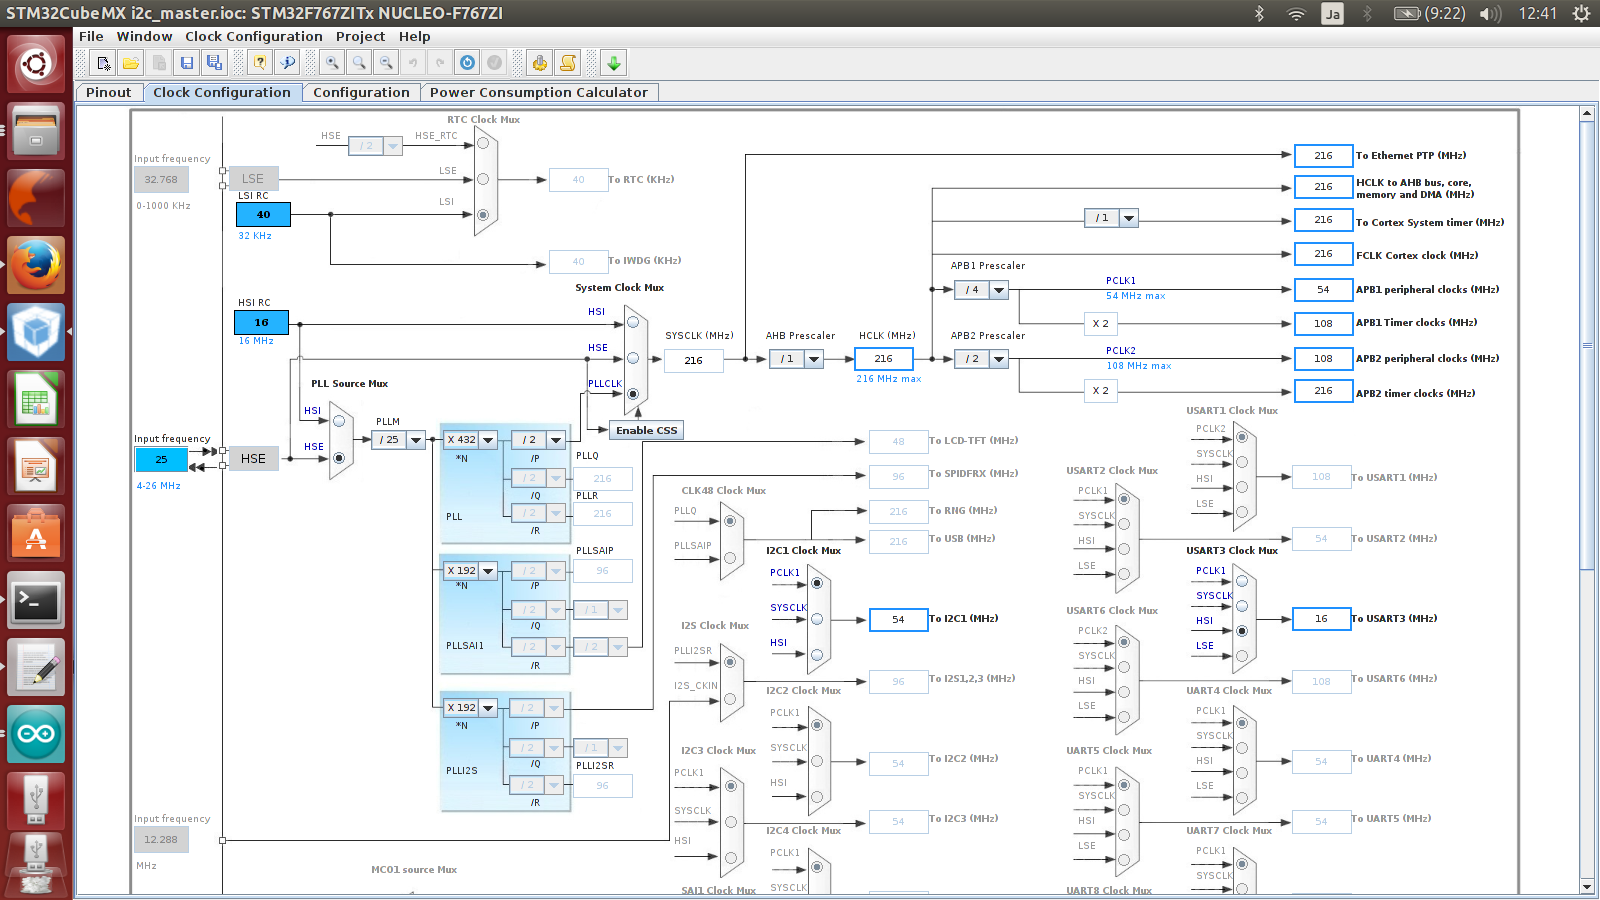Switch to the Pinout tab

tap(108, 92)
